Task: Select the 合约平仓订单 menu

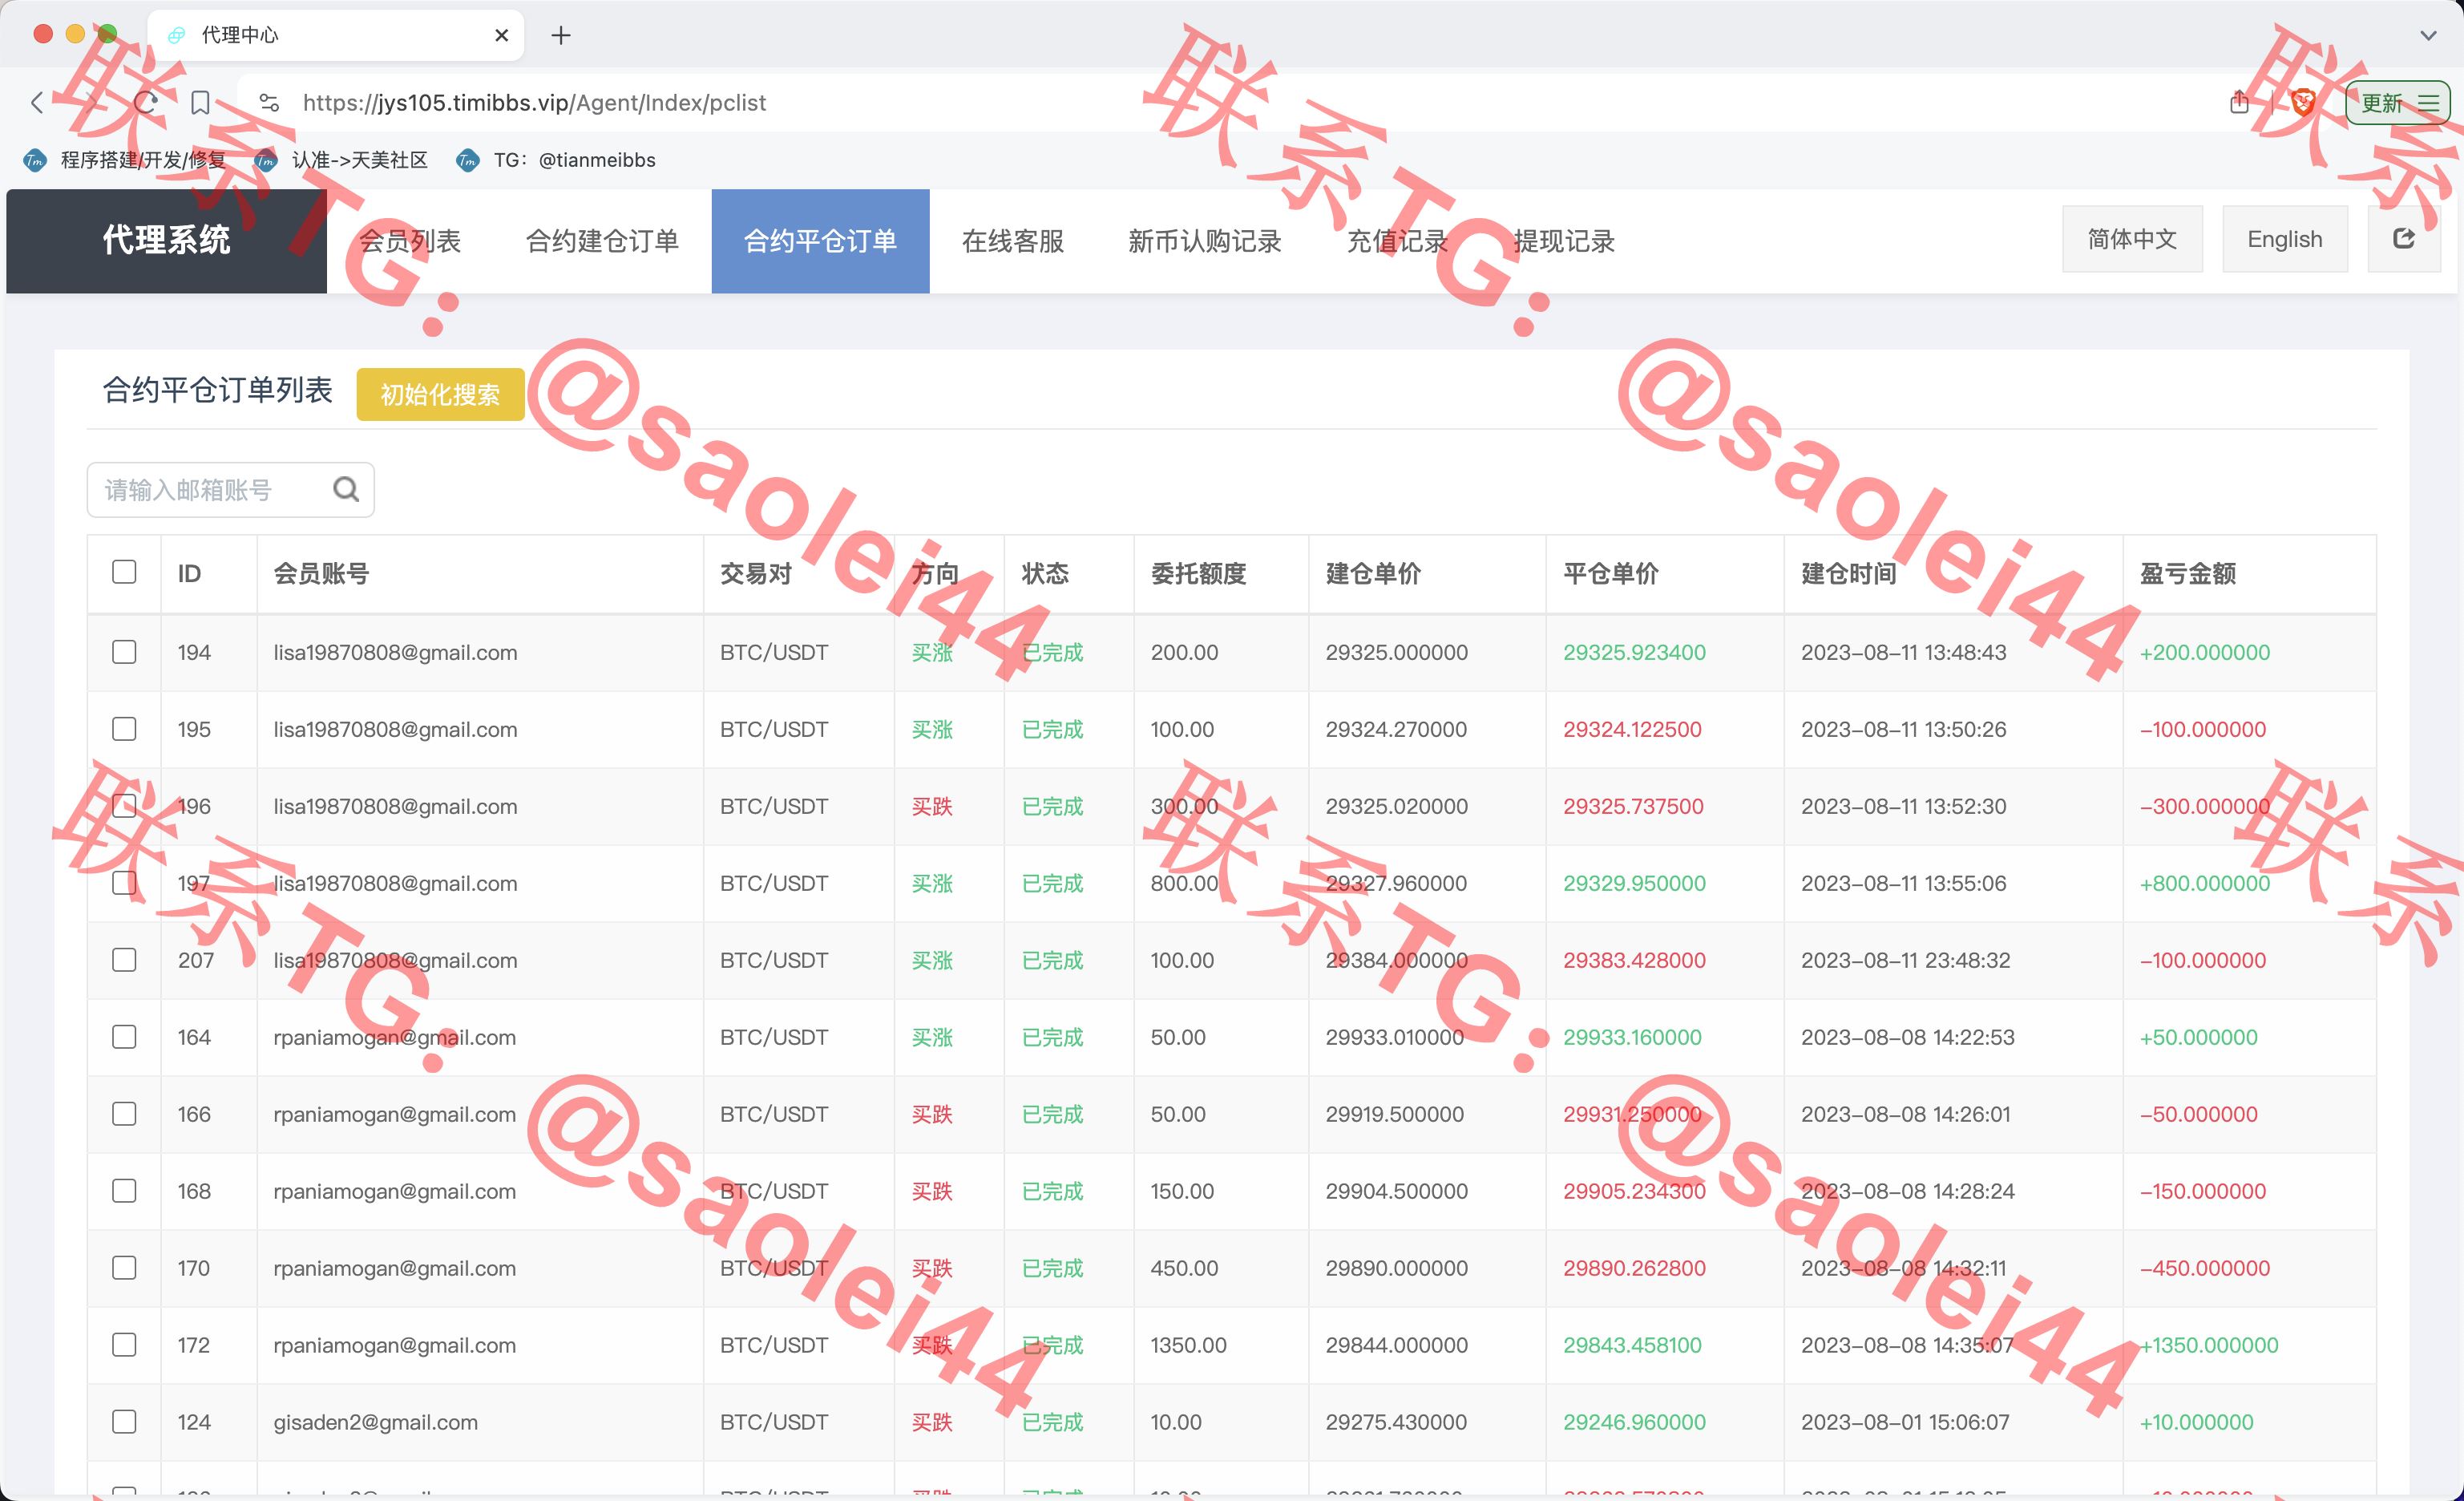Action: click(x=820, y=240)
